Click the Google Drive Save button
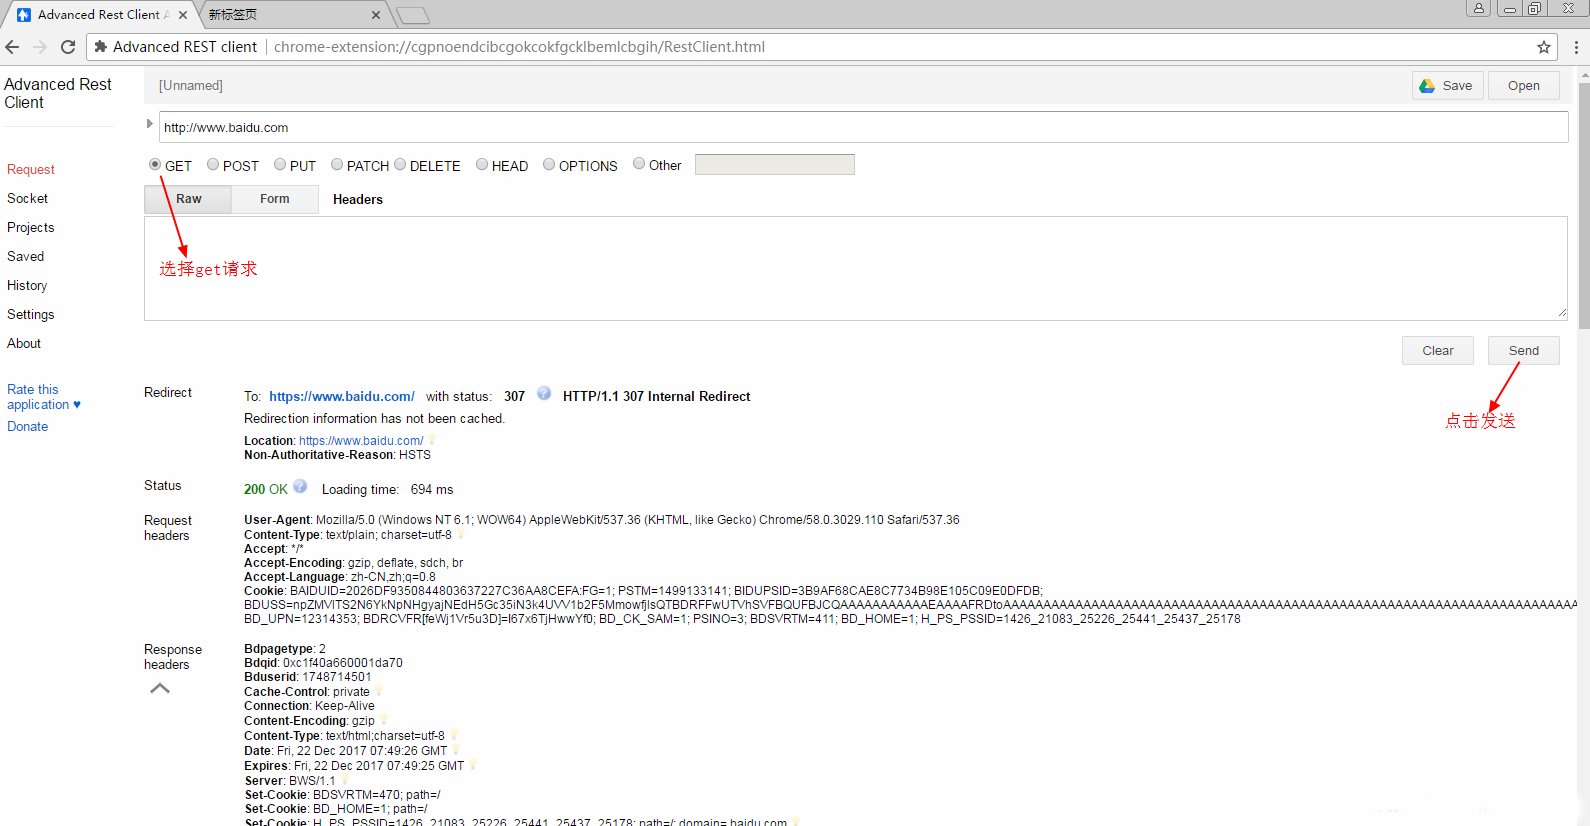 click(x=1446, y=86)
